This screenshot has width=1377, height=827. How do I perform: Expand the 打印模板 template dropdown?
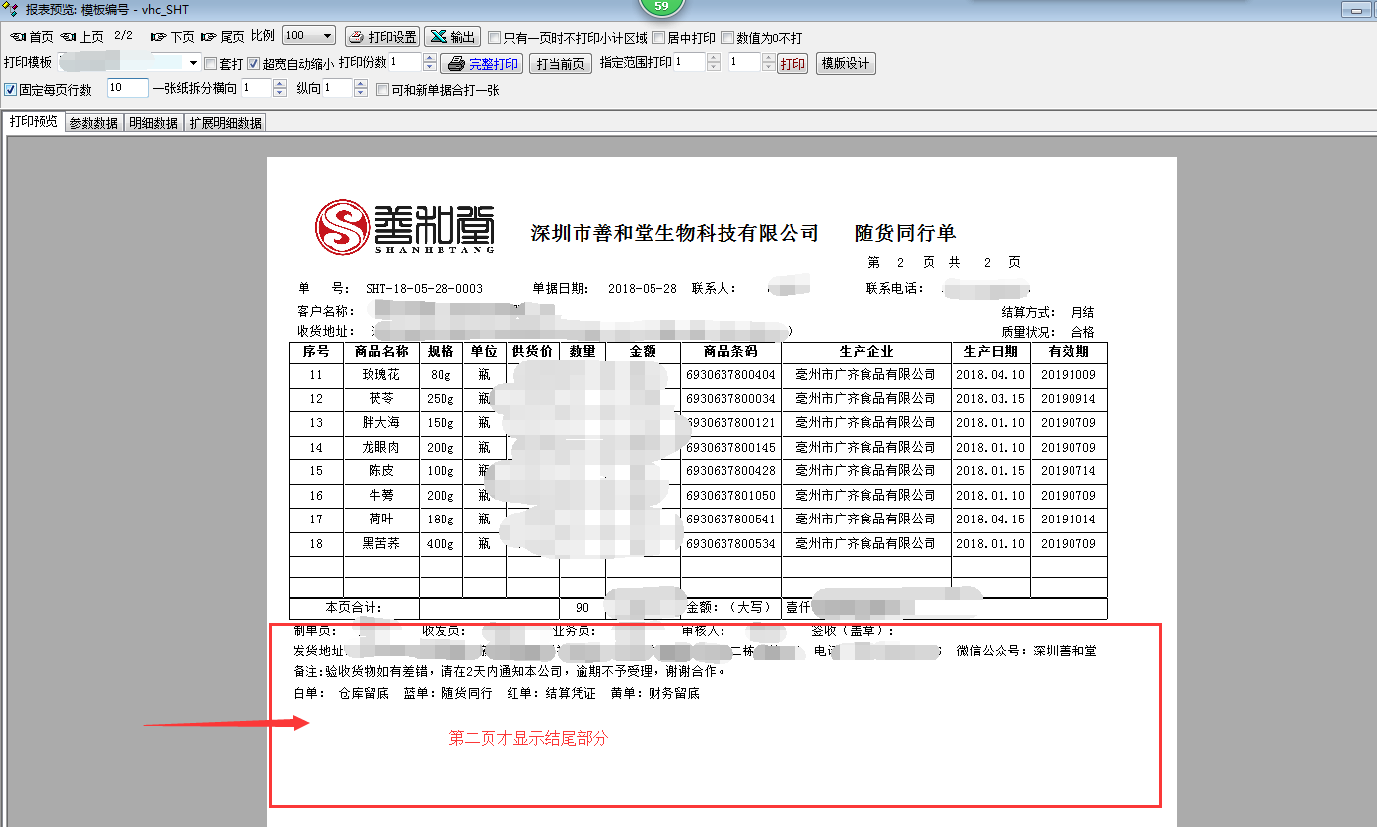[x=193, y=64]
